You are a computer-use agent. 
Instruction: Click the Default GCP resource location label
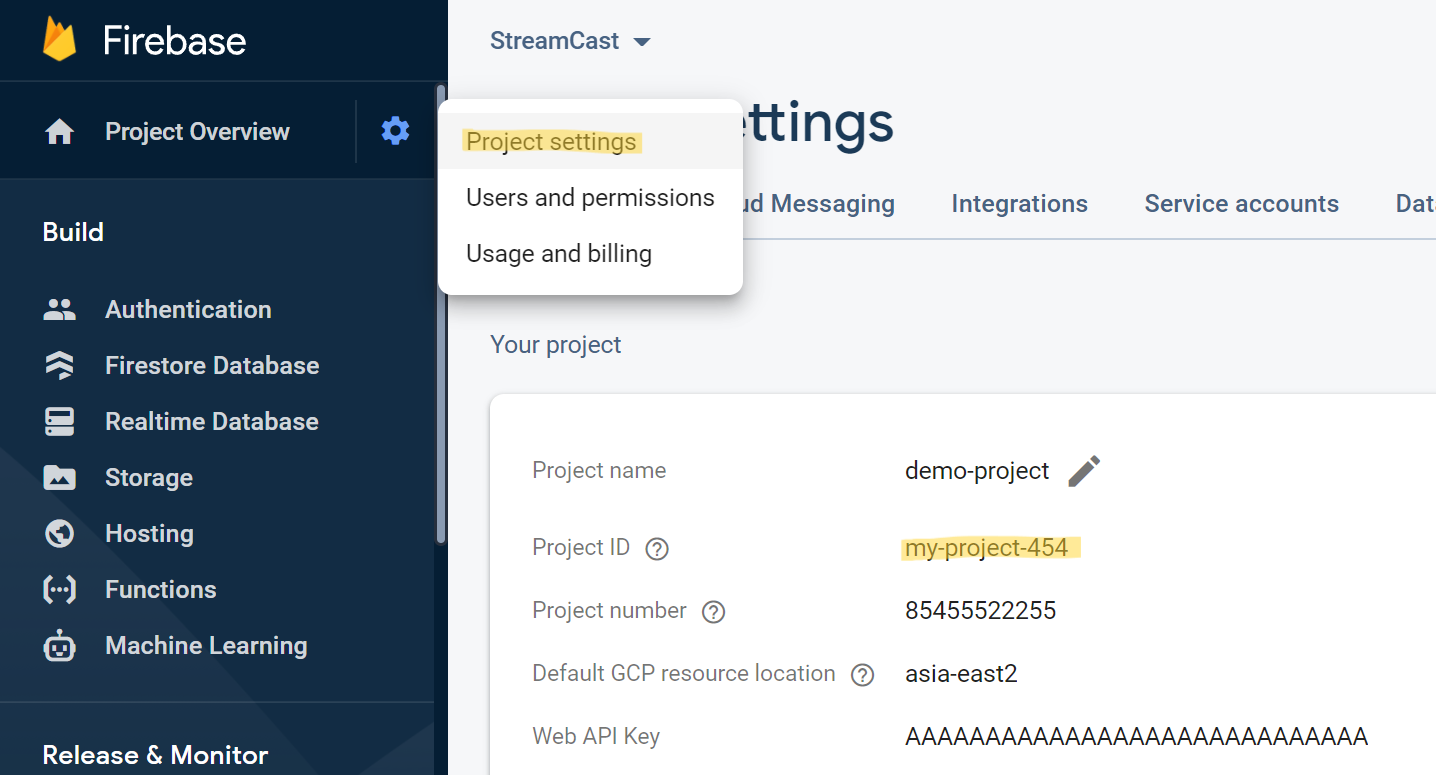[684, 674]
